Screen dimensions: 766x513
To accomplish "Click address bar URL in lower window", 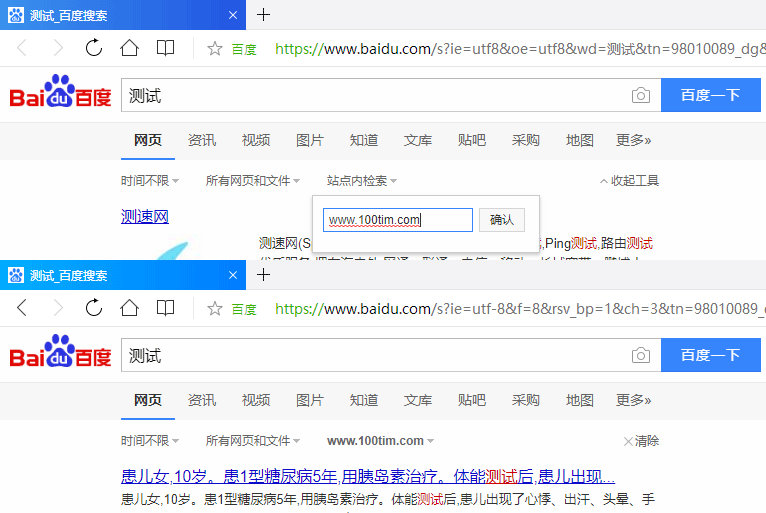I will coord(520,309).
